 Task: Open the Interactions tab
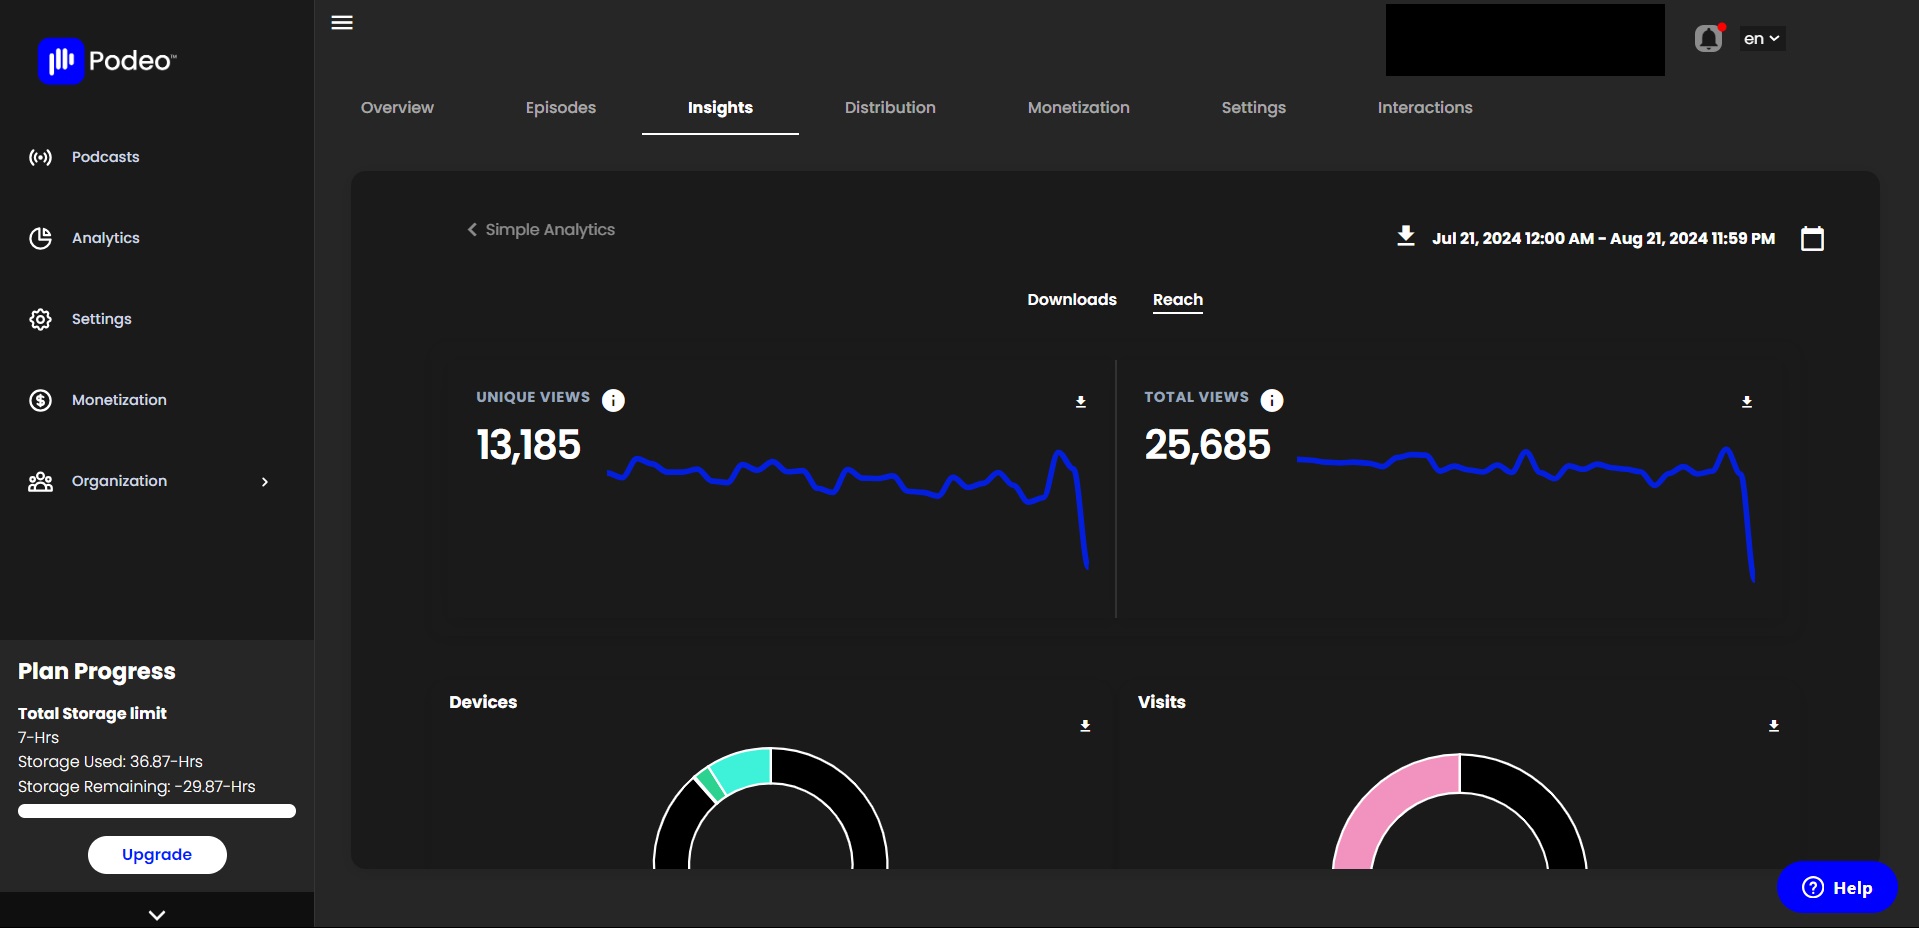coord(1425,107)
